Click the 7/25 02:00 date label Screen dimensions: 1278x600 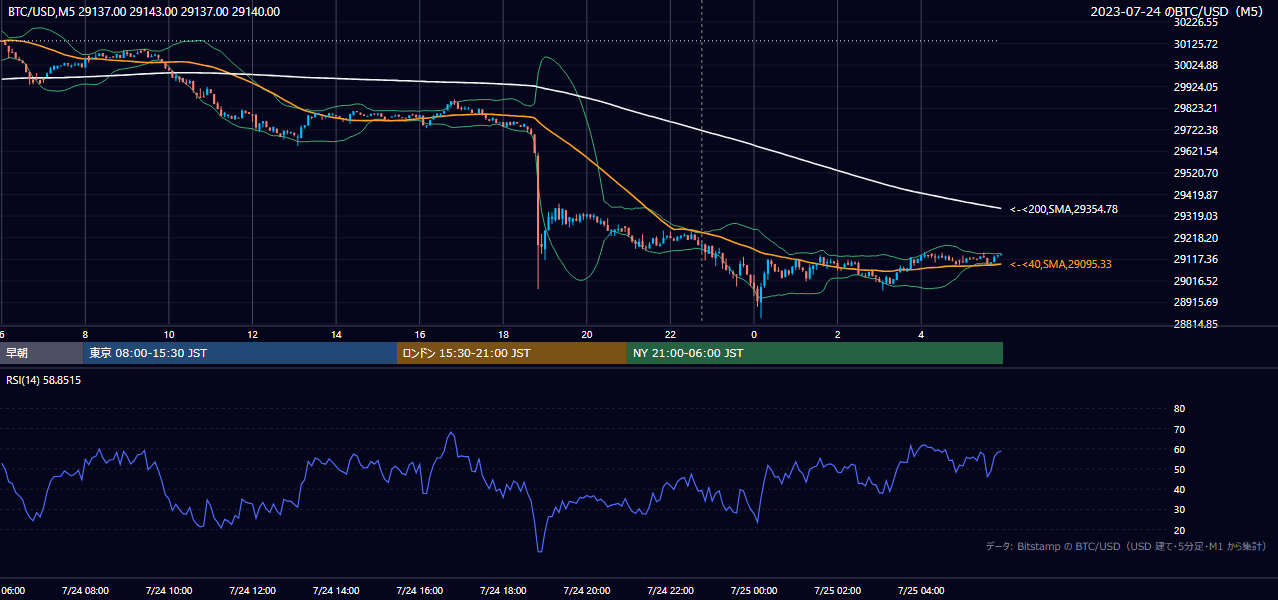(x=838, y=590)
